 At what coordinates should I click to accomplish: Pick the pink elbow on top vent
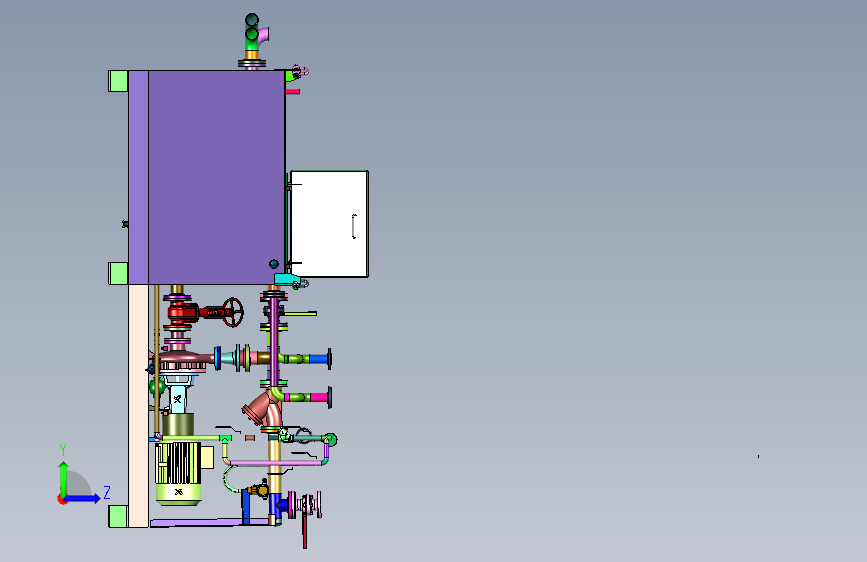coord(264,35)
